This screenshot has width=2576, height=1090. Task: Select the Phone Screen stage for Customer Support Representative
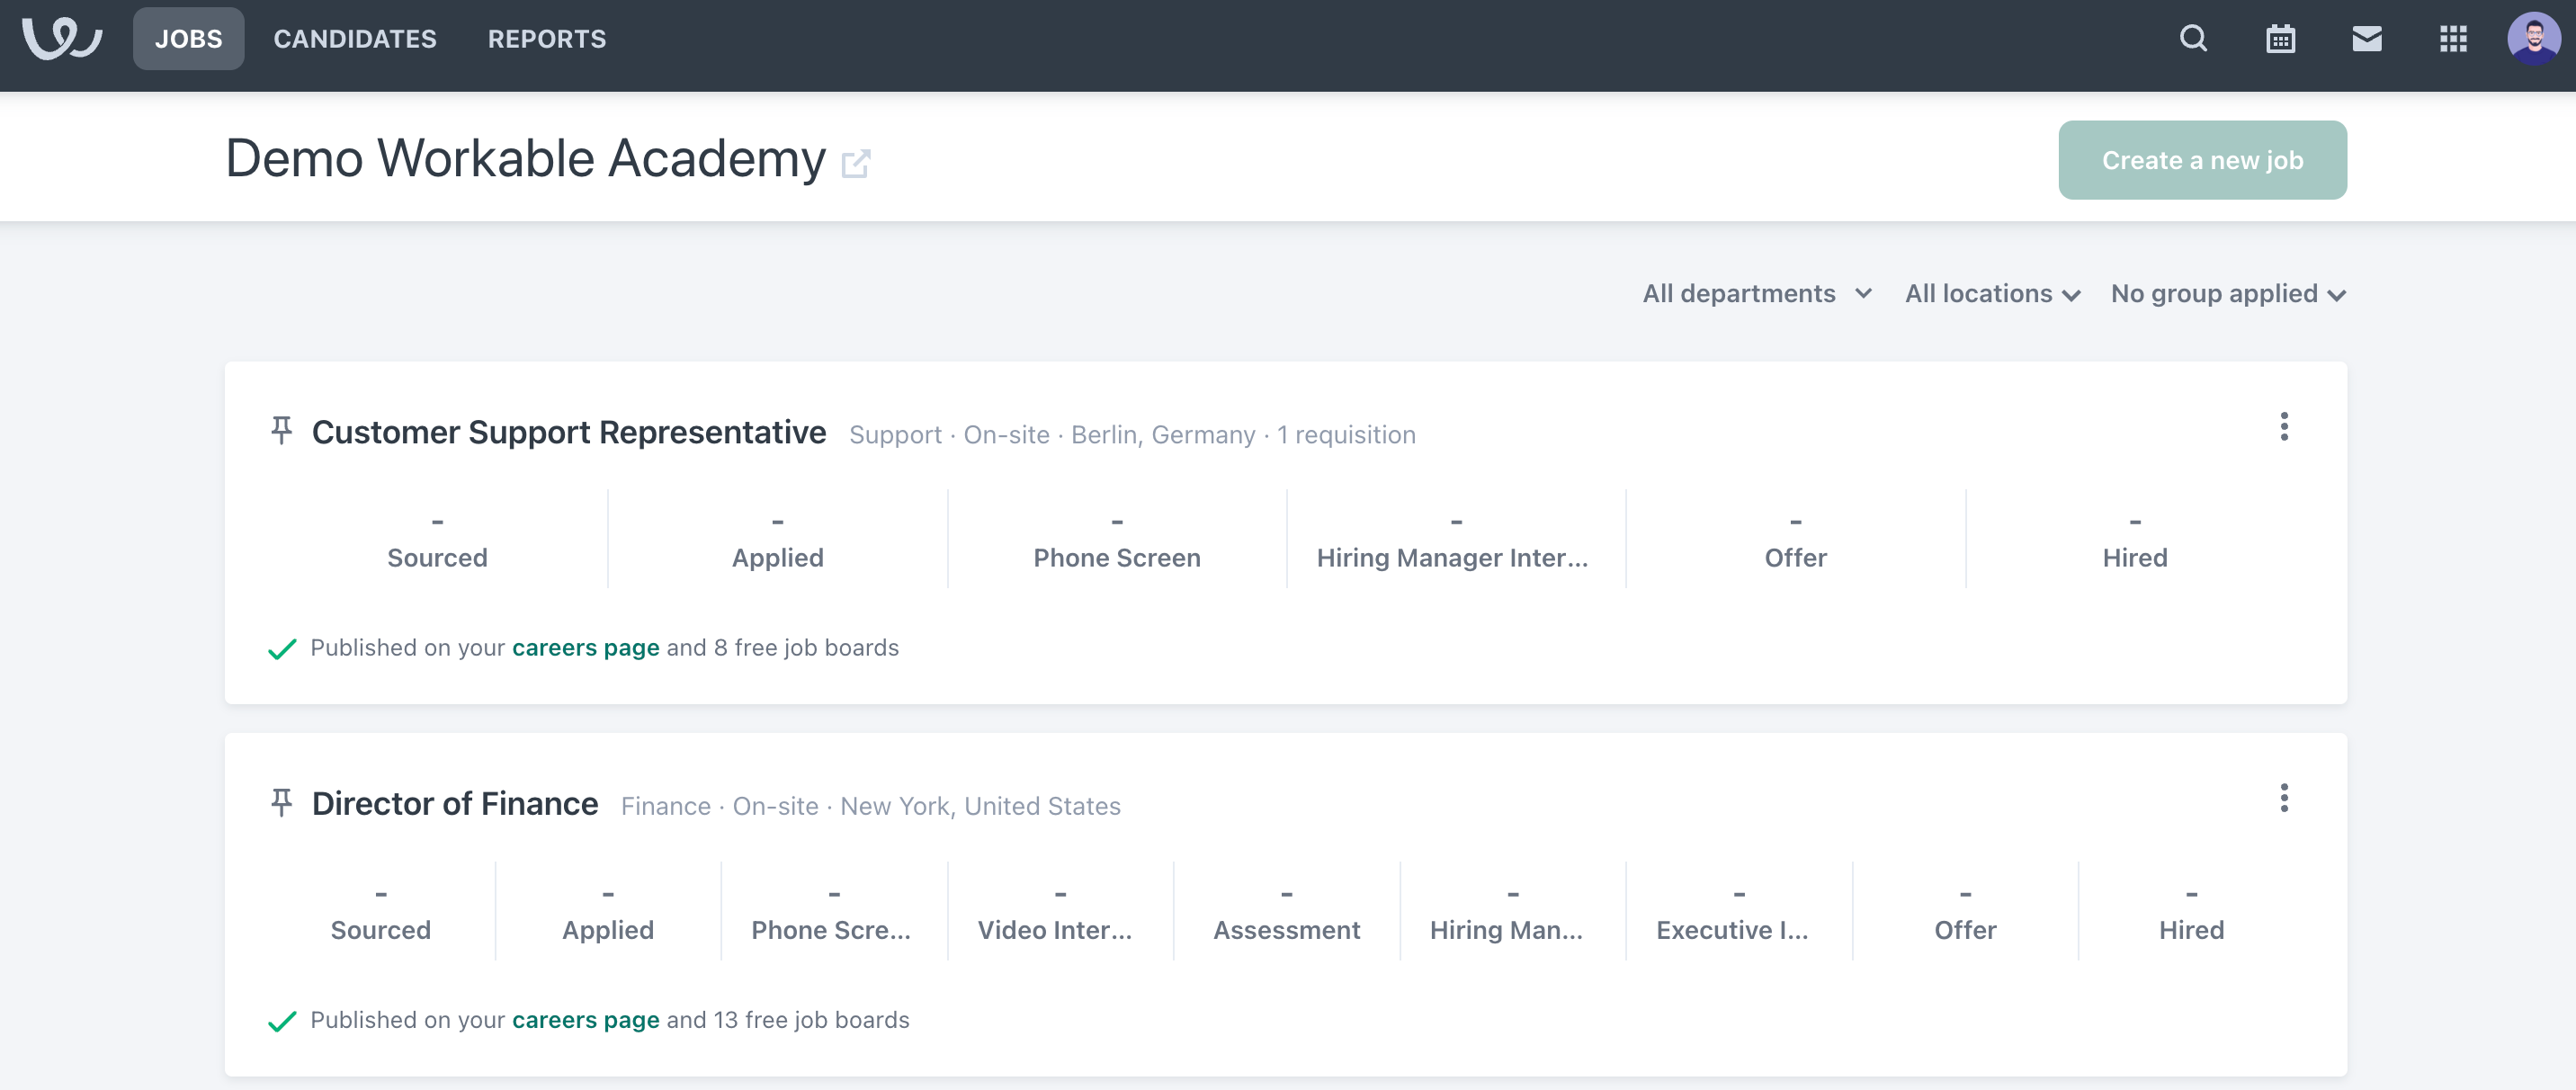coord(1116,540)
